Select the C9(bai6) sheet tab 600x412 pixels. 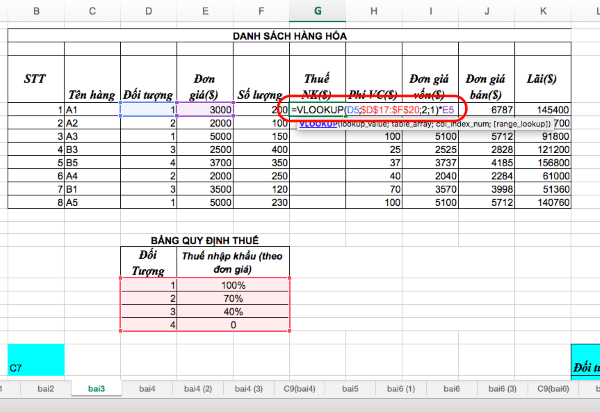pos(553,389)
